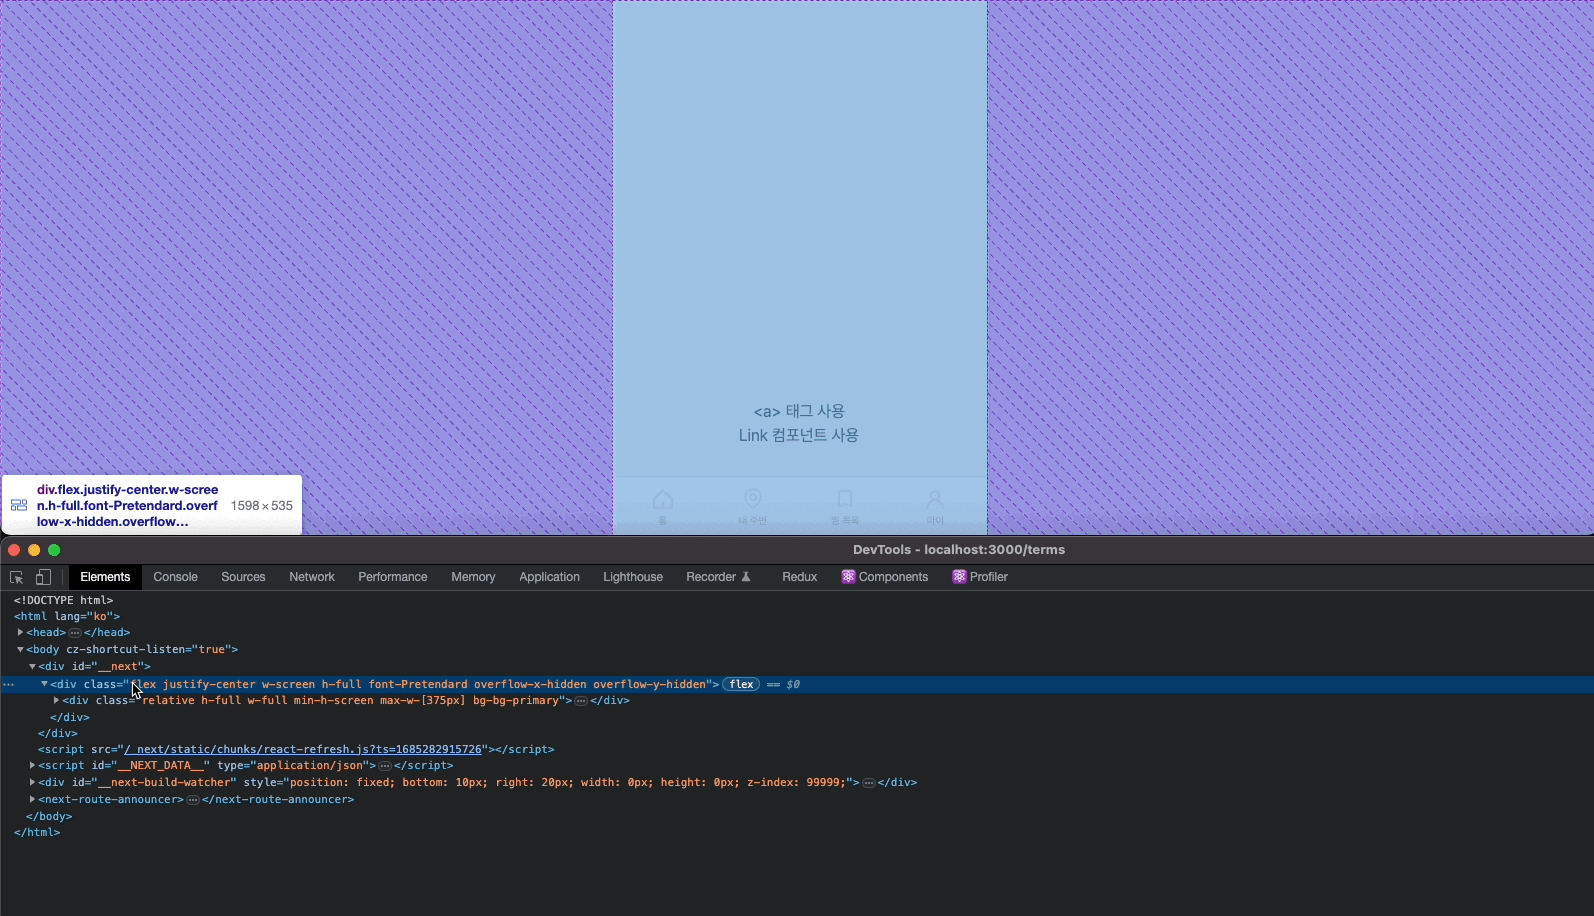Screen dimensions: 1594x916
Task: Open the React Components tab
Action: (885, 577)
